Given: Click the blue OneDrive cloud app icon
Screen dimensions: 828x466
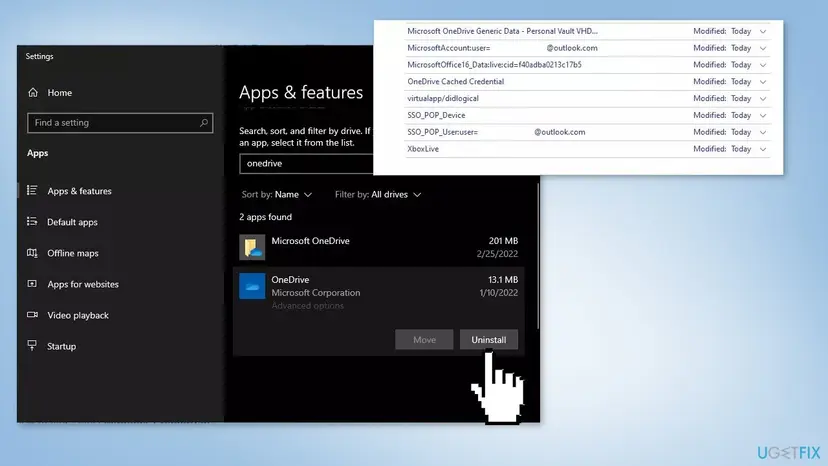Looking at the screenshot, I should [x=252, y=286].
